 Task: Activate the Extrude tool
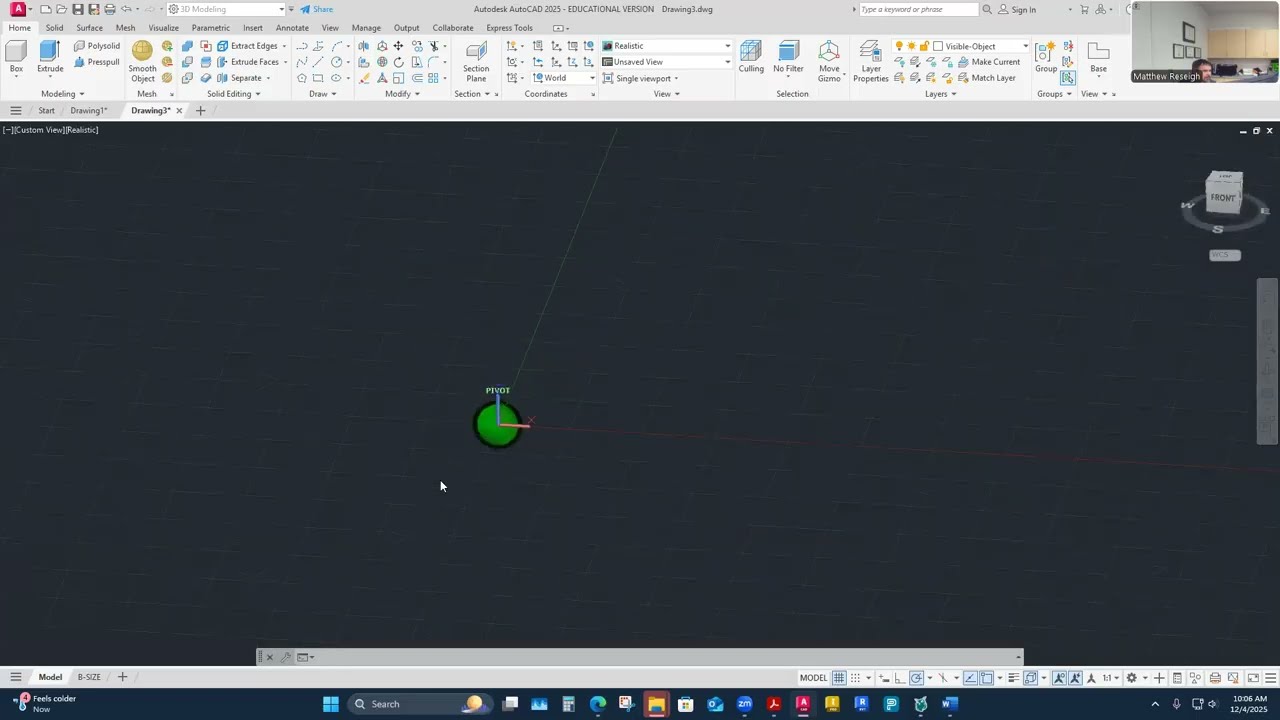[x=50, y=57]
